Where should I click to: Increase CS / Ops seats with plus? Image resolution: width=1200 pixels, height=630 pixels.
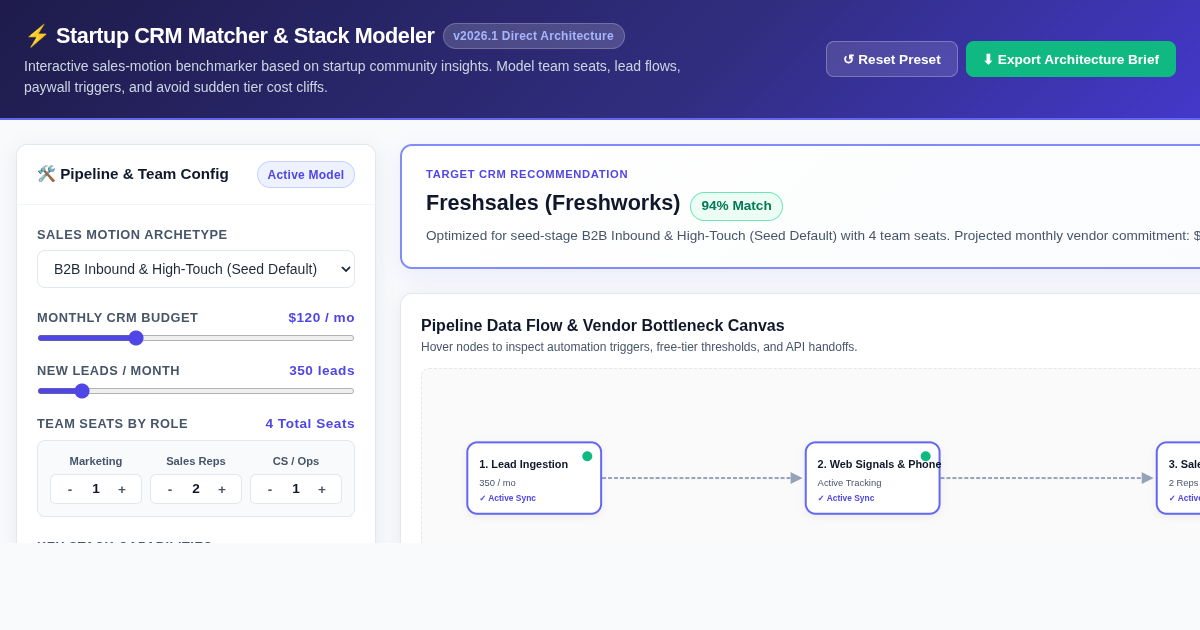[322, 489]
